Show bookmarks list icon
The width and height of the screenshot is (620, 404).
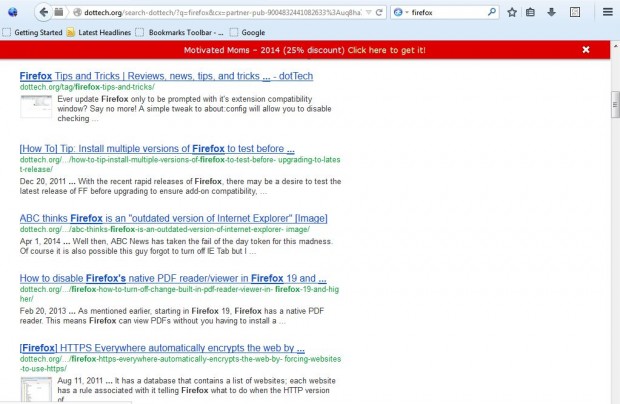[530, 12]
